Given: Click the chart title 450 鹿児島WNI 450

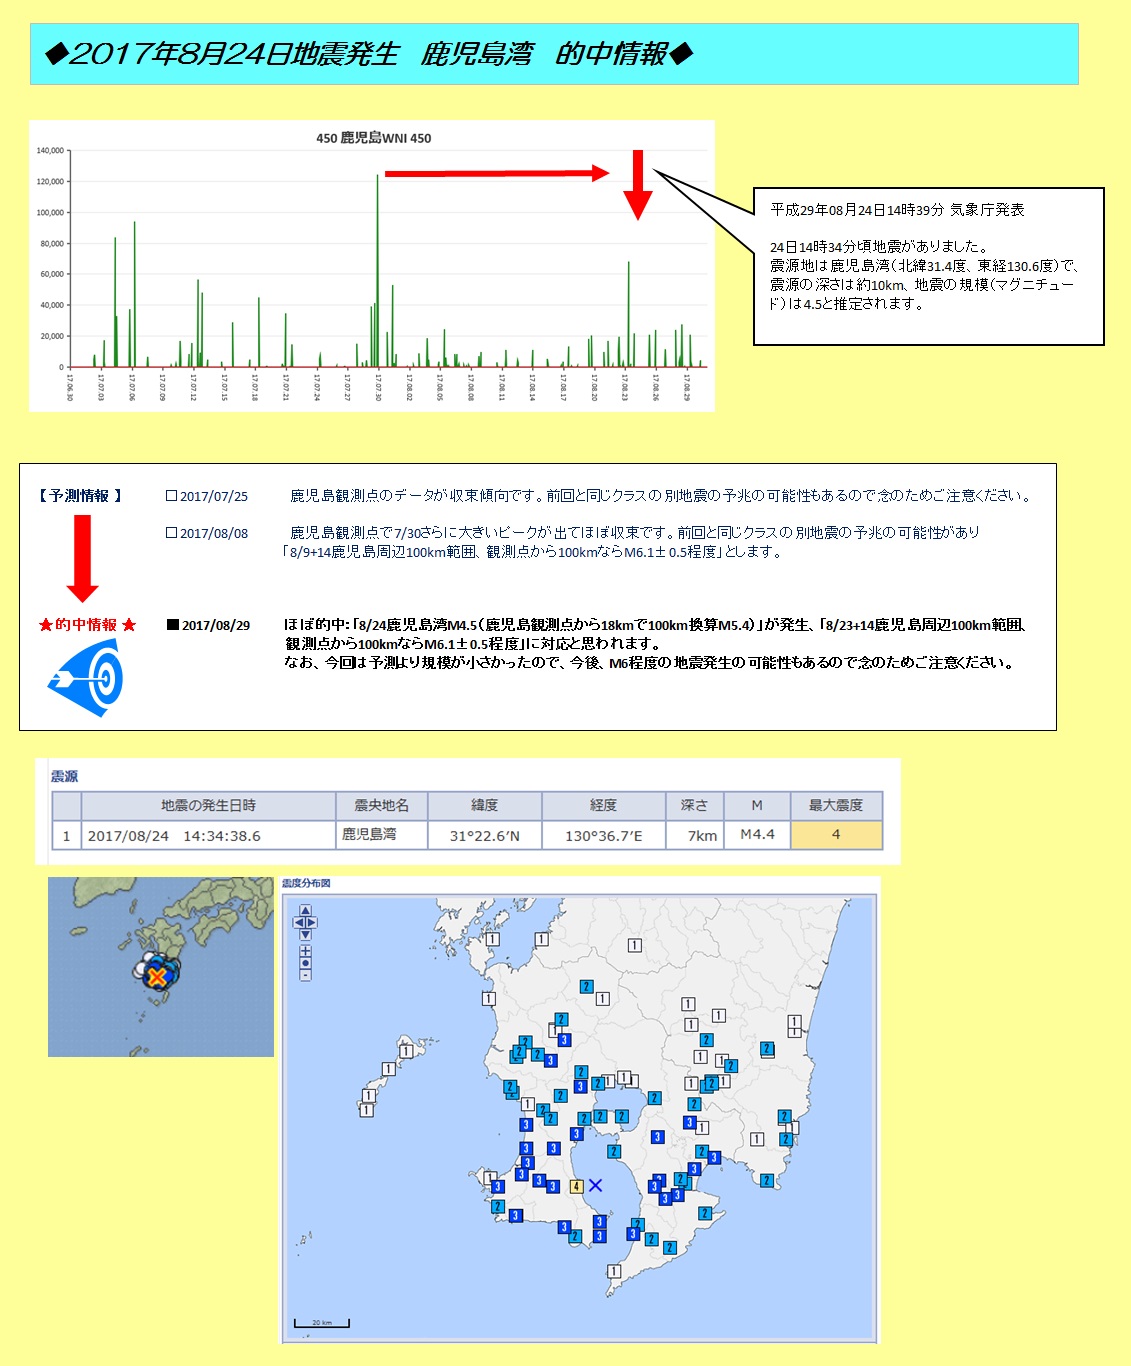Looking at the screenshot, I should (x=374, y=138).
